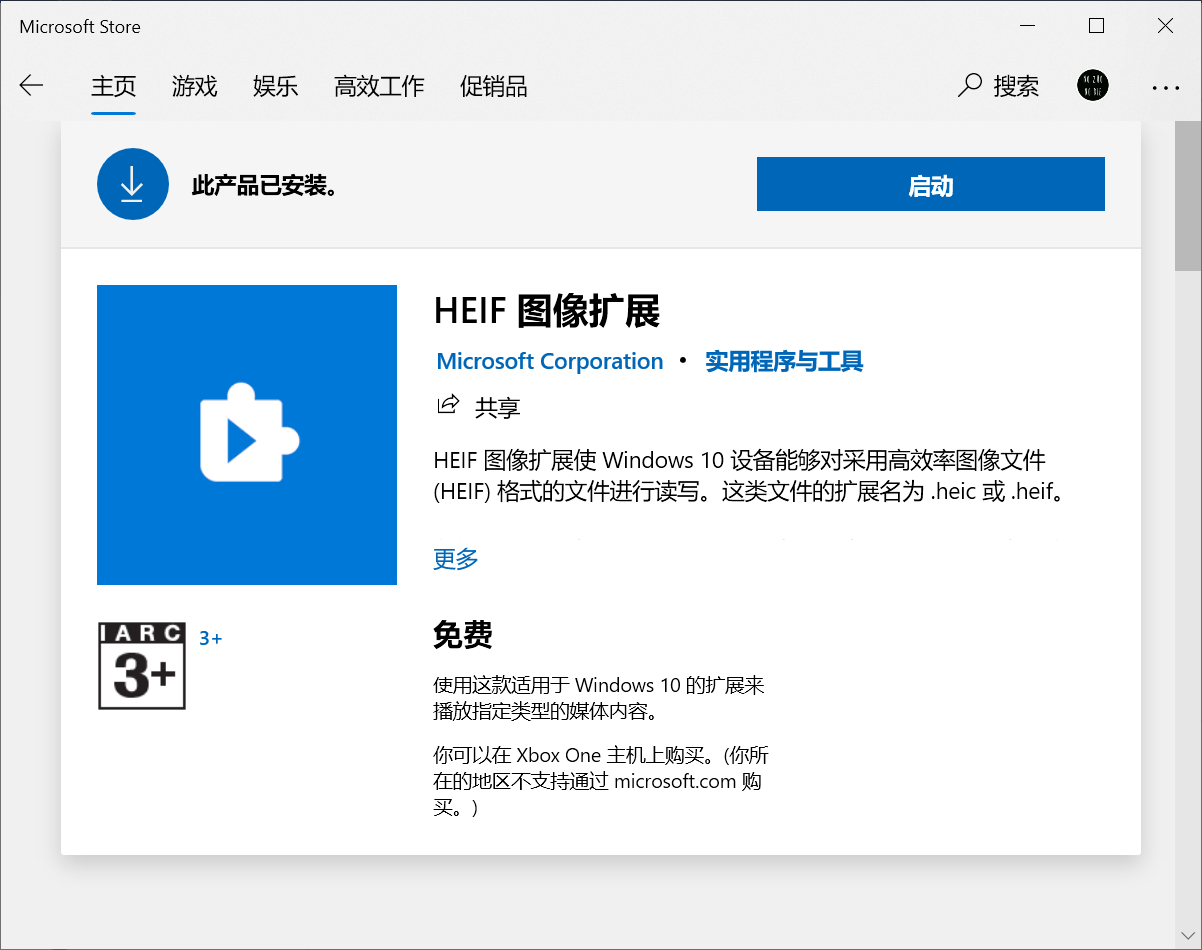The image size is (1202, 950).
Task: Click the 3+ rating details link
Action: (210, 637)
